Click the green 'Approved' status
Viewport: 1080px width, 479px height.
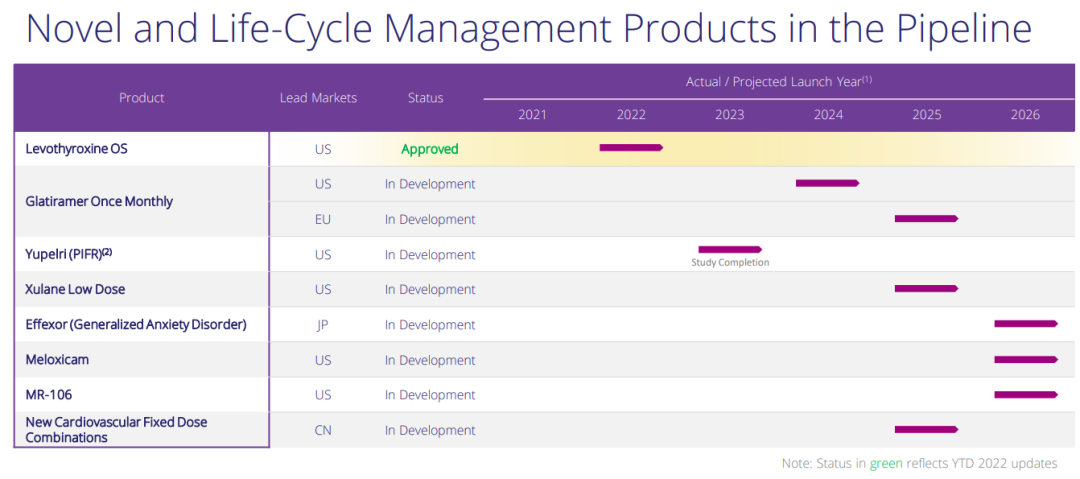tap(430, 149)
